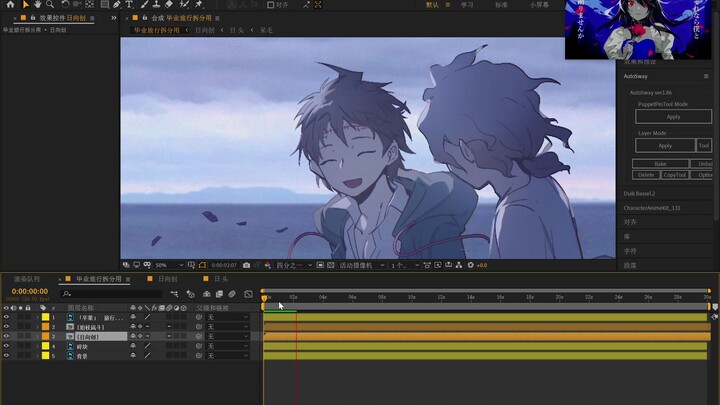Click the composition mini-flowchart icon in timeline

point(174,294)
